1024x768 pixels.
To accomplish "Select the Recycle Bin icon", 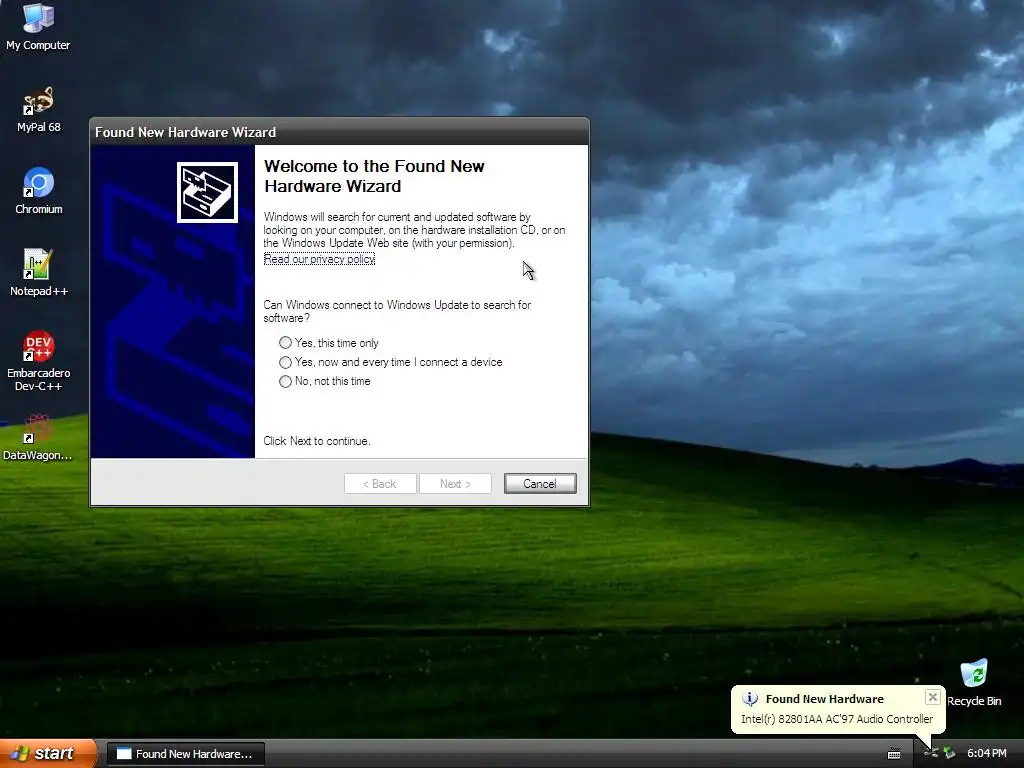I will click(974, 683).
